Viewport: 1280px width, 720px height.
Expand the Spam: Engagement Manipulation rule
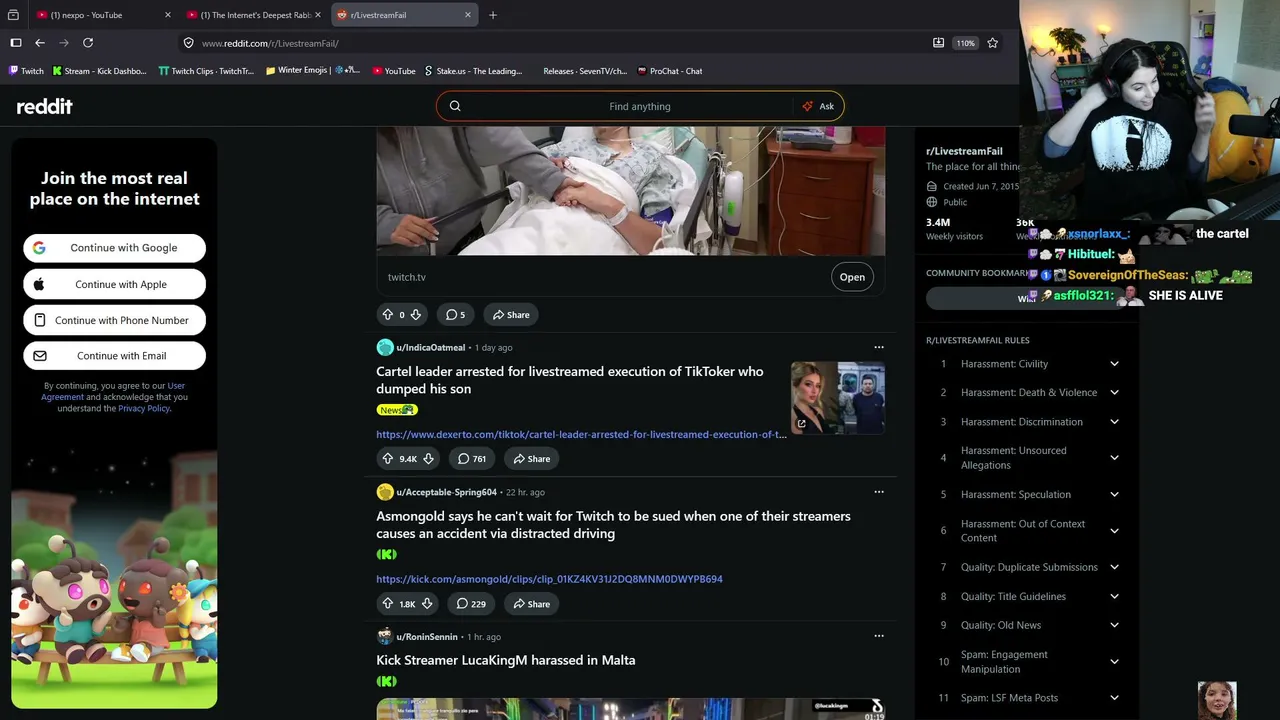[x=1114, y=662]
